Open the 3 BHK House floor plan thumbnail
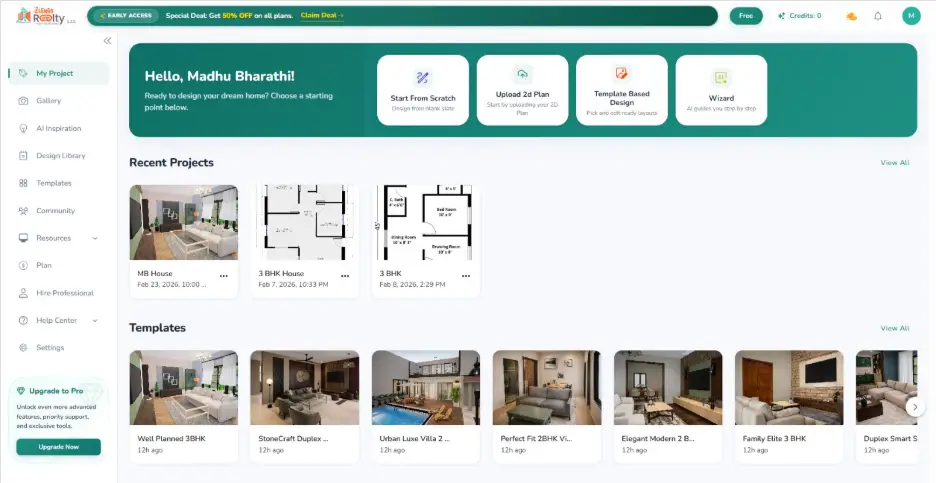This screenshot has height=483, width=936. pos(304,222)
